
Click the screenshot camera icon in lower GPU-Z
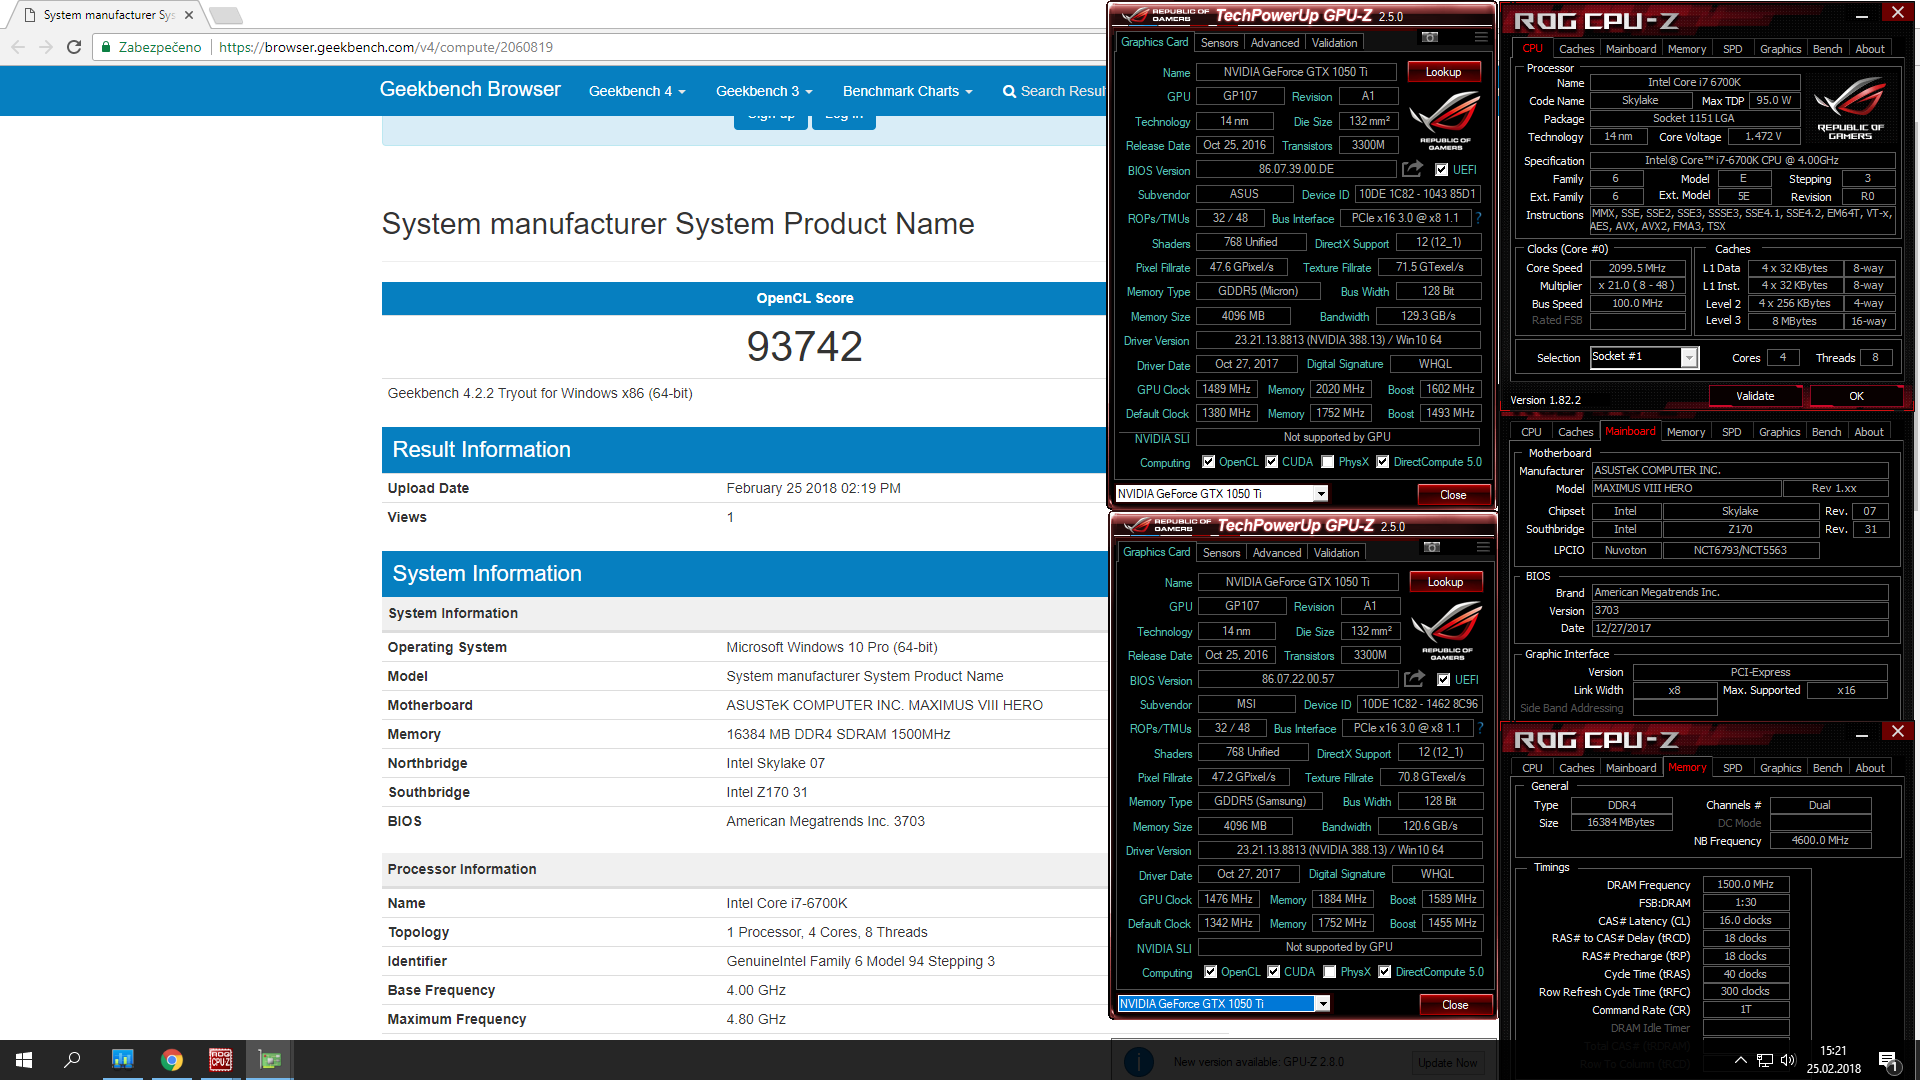pos(1432,548)
